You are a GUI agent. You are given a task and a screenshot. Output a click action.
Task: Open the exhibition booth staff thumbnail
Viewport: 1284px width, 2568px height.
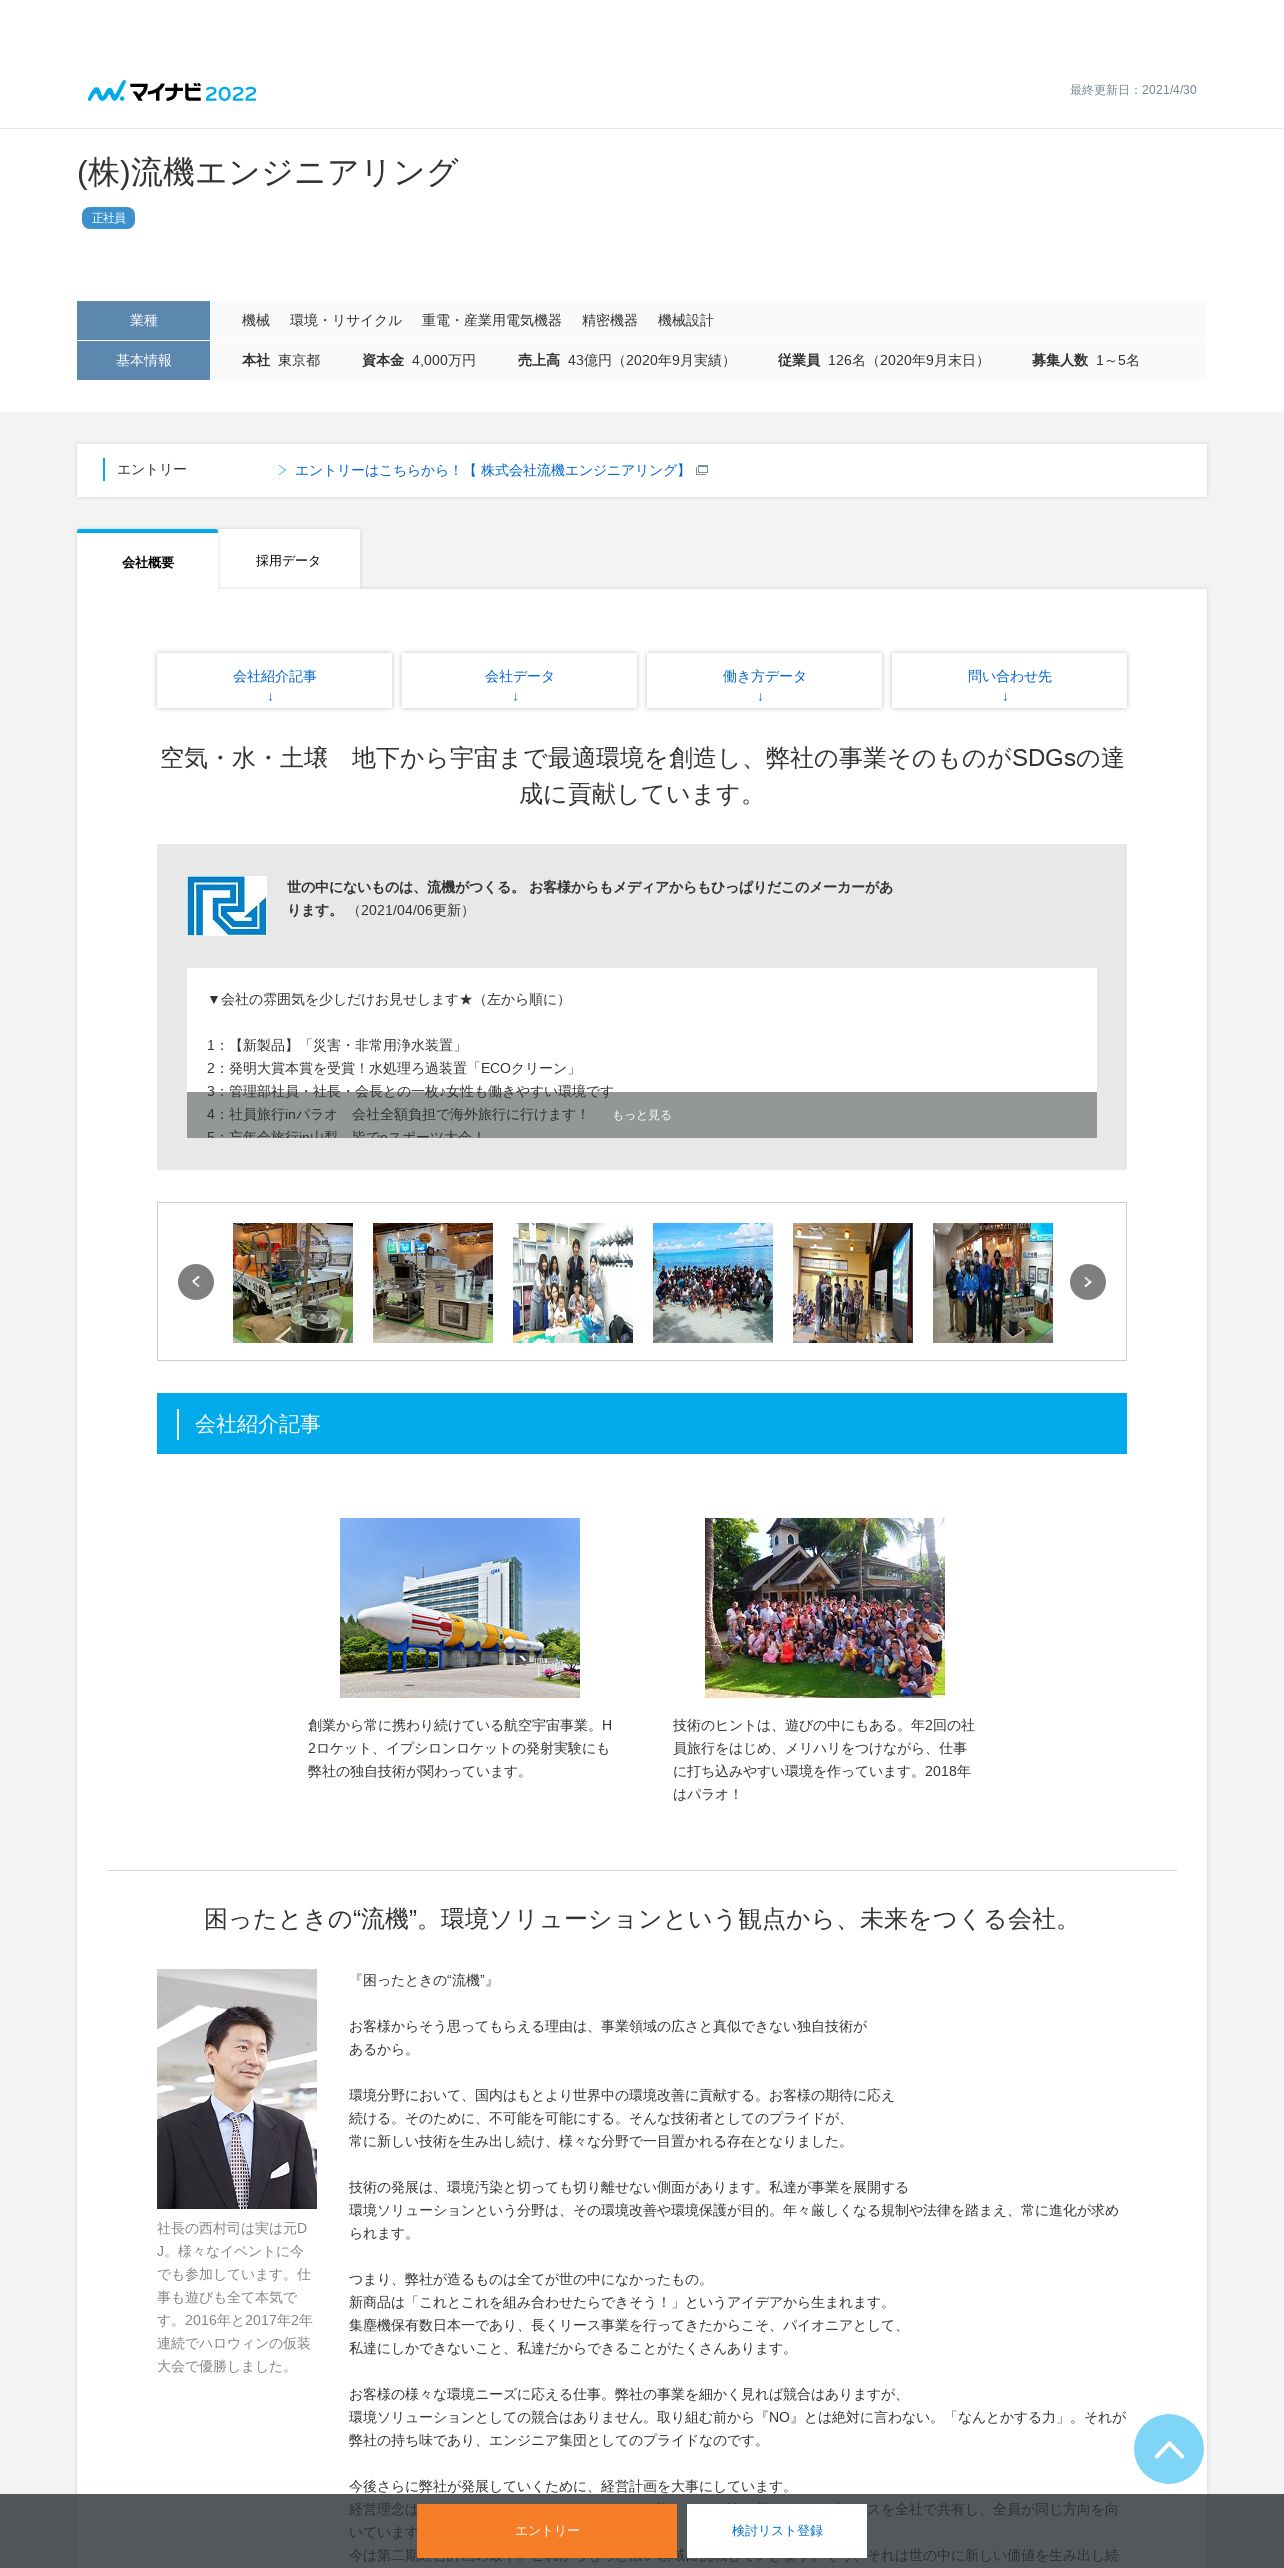point(993,1282)
